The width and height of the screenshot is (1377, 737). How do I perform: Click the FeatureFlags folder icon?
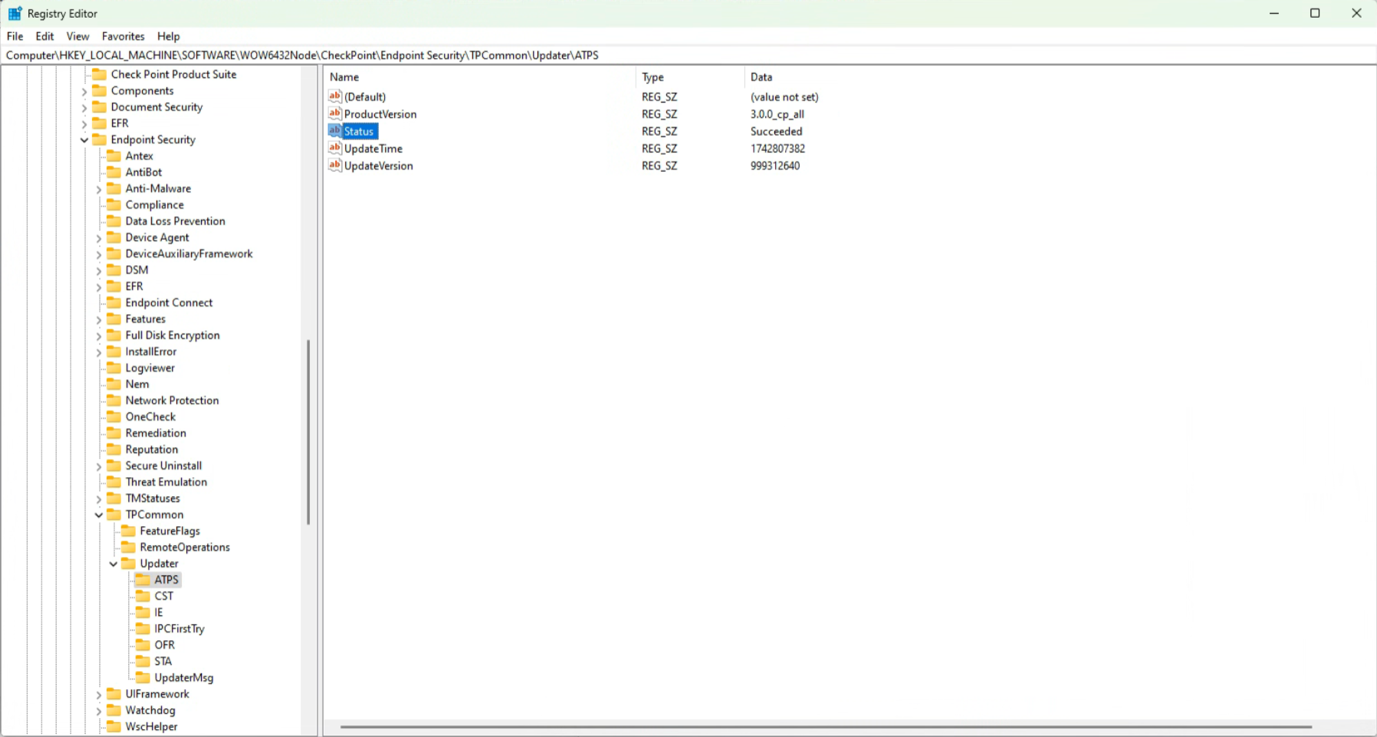pos(128,531)
